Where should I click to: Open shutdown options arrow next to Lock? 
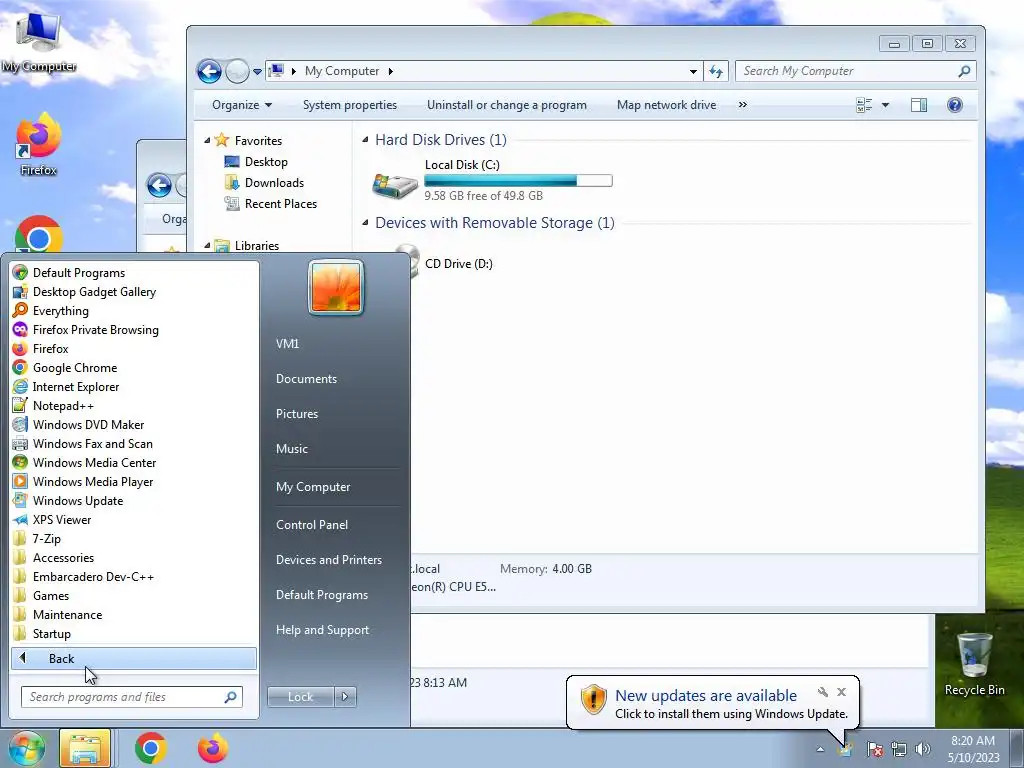pos(345,697)
